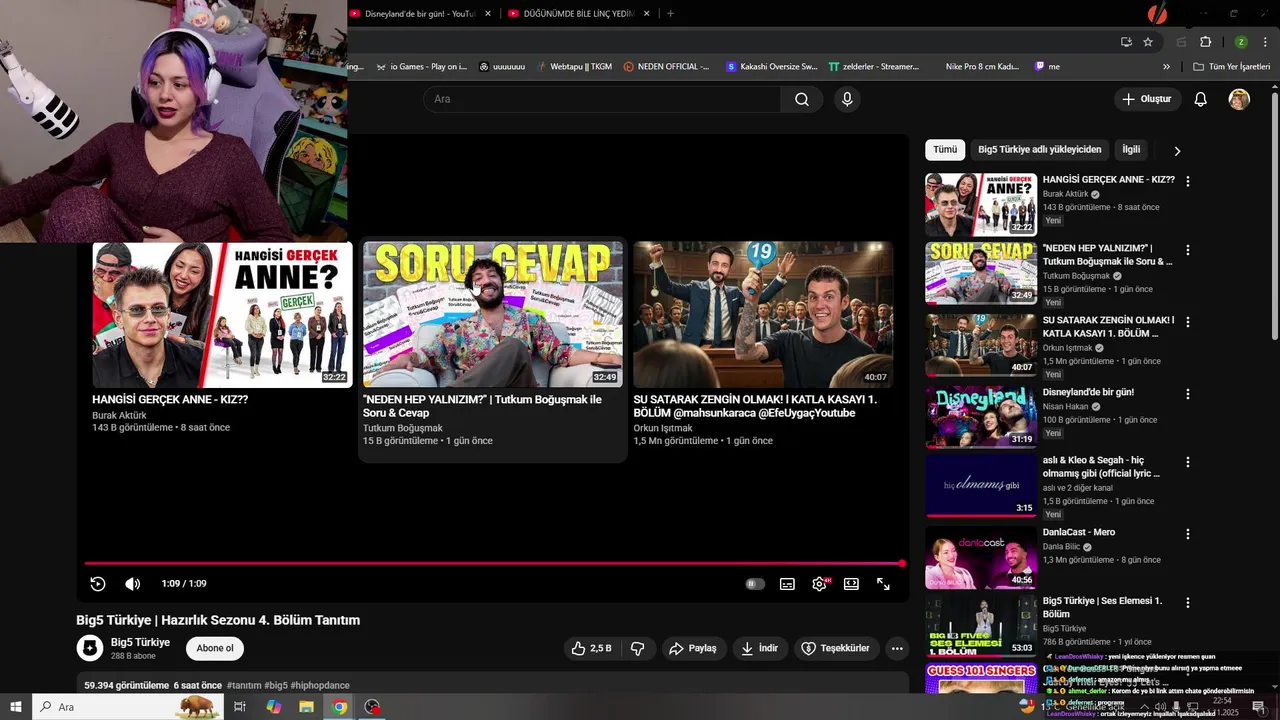Switch to theater mode in the player
This screenshot has width=1280, height=720.
click(x=851, y=584)
